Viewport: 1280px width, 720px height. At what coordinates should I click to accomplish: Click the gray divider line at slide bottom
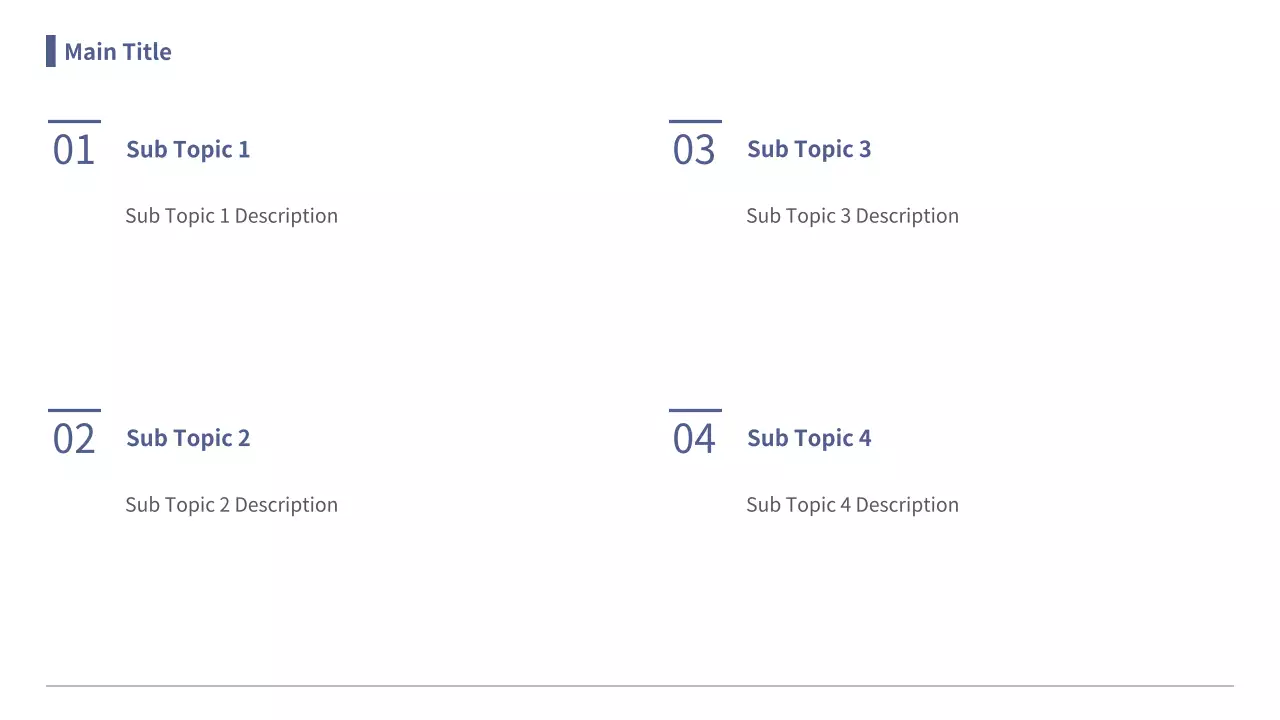pos(640,686)
